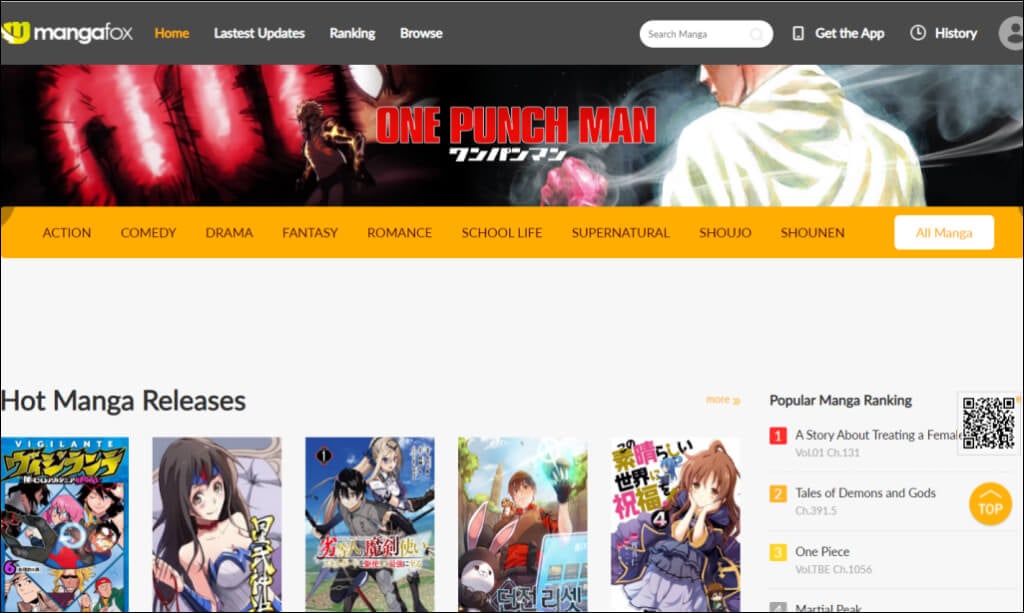Click the clock icon beside History
The height and width of the screenshot is (613, 1024).
tap(918, 33)
